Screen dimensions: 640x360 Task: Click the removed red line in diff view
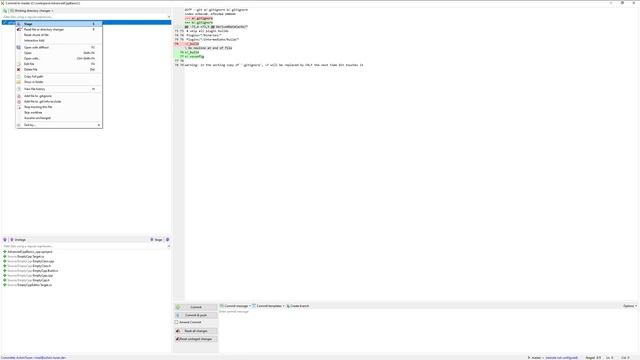coord(192,44)
